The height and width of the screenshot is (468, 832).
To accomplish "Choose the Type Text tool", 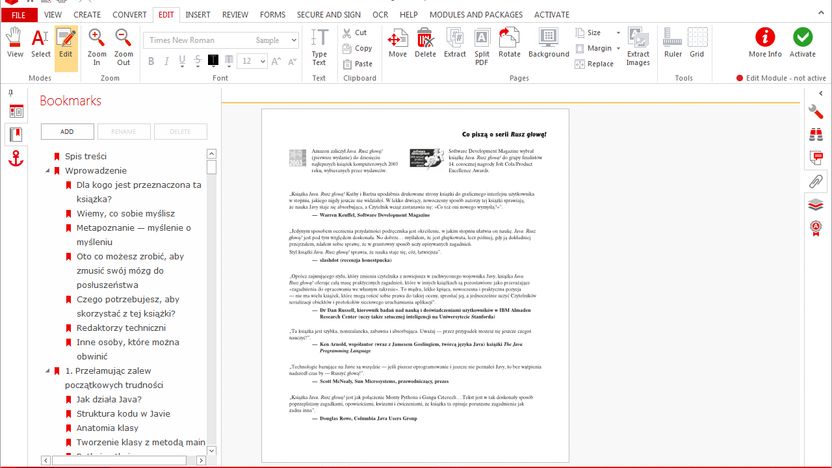I will (x=319, y=47).
